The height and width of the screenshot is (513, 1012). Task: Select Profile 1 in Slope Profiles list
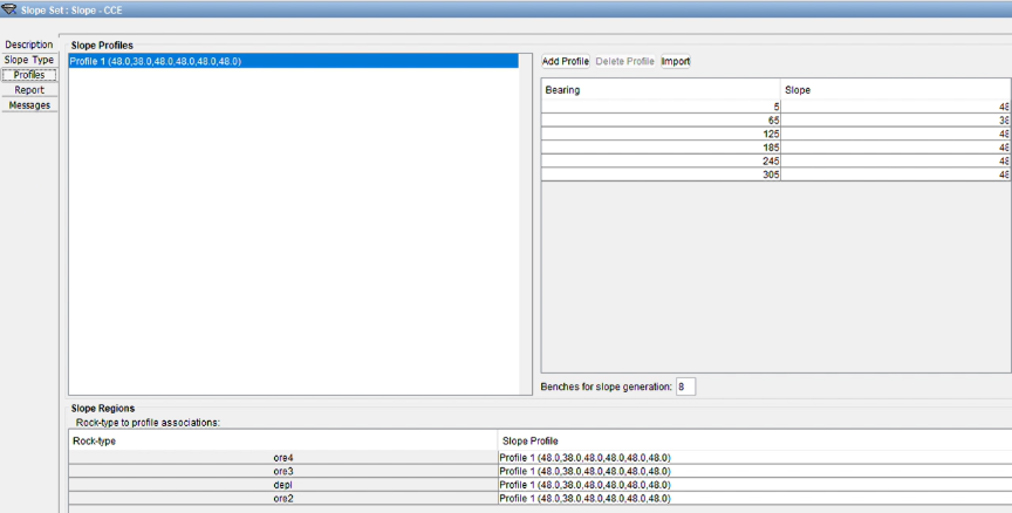coord(293,61)
